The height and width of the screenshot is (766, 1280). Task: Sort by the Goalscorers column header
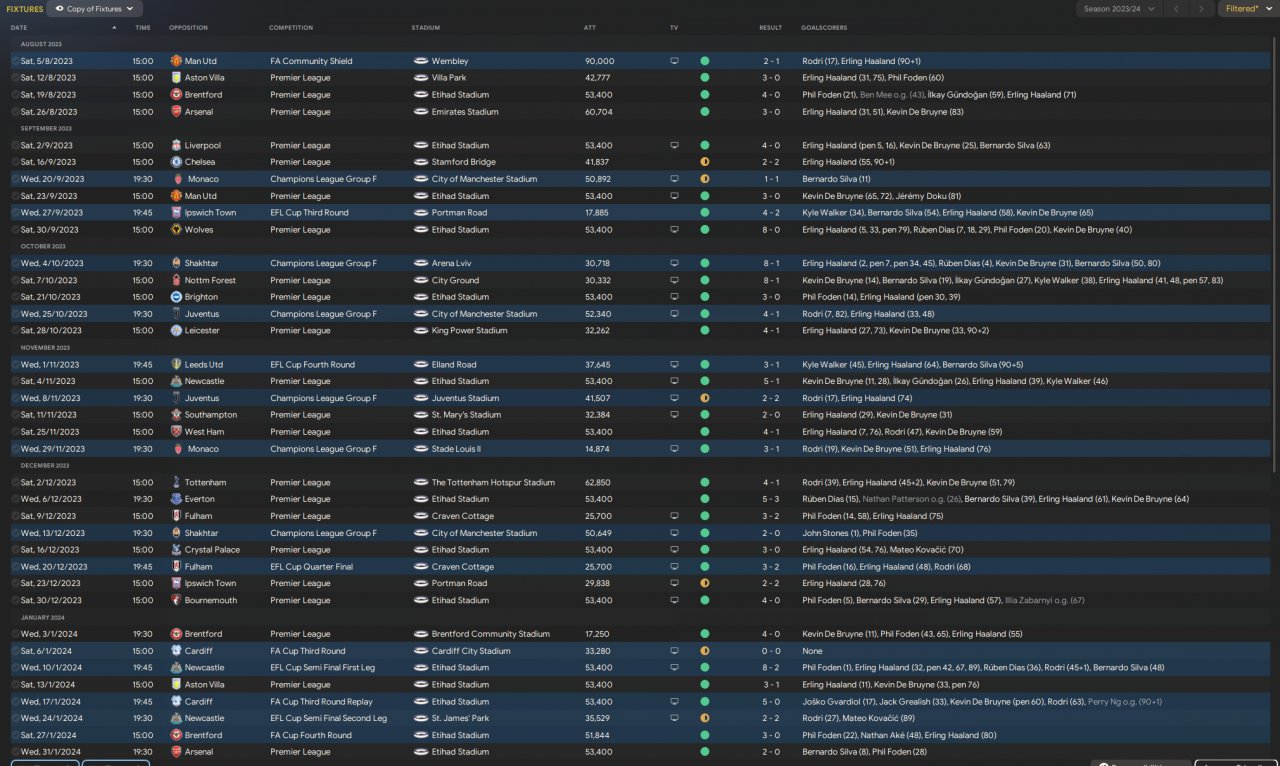[823, 27]
